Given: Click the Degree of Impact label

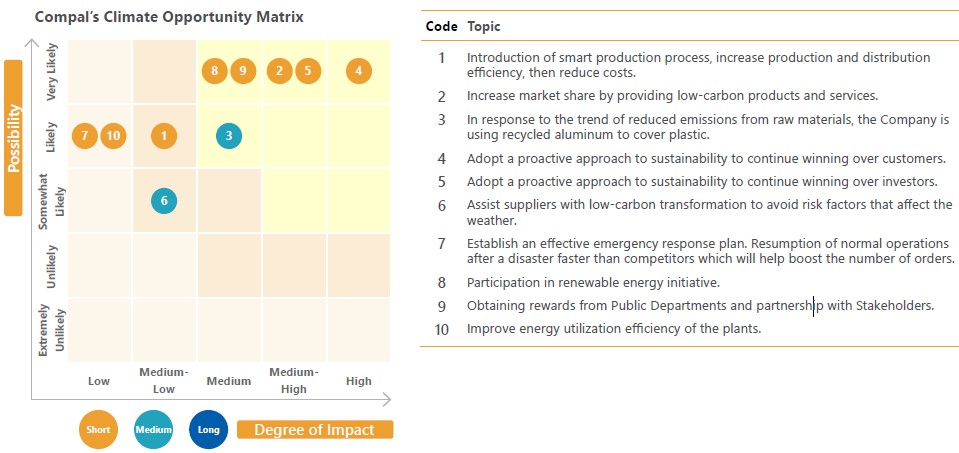Looking at the screenshot, I should click(x=315, y=430).
